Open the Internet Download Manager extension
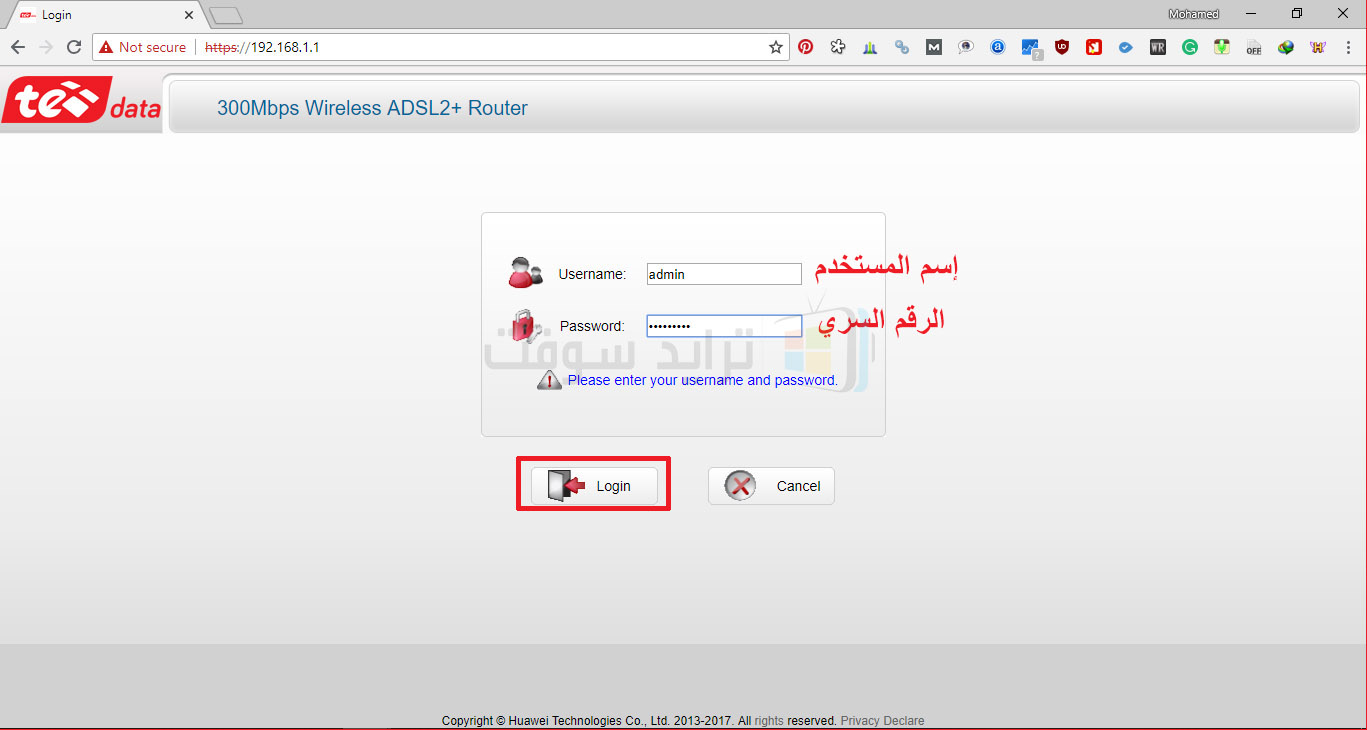This screenshot has height=730, width=1367. click(x=1286, y=47)
